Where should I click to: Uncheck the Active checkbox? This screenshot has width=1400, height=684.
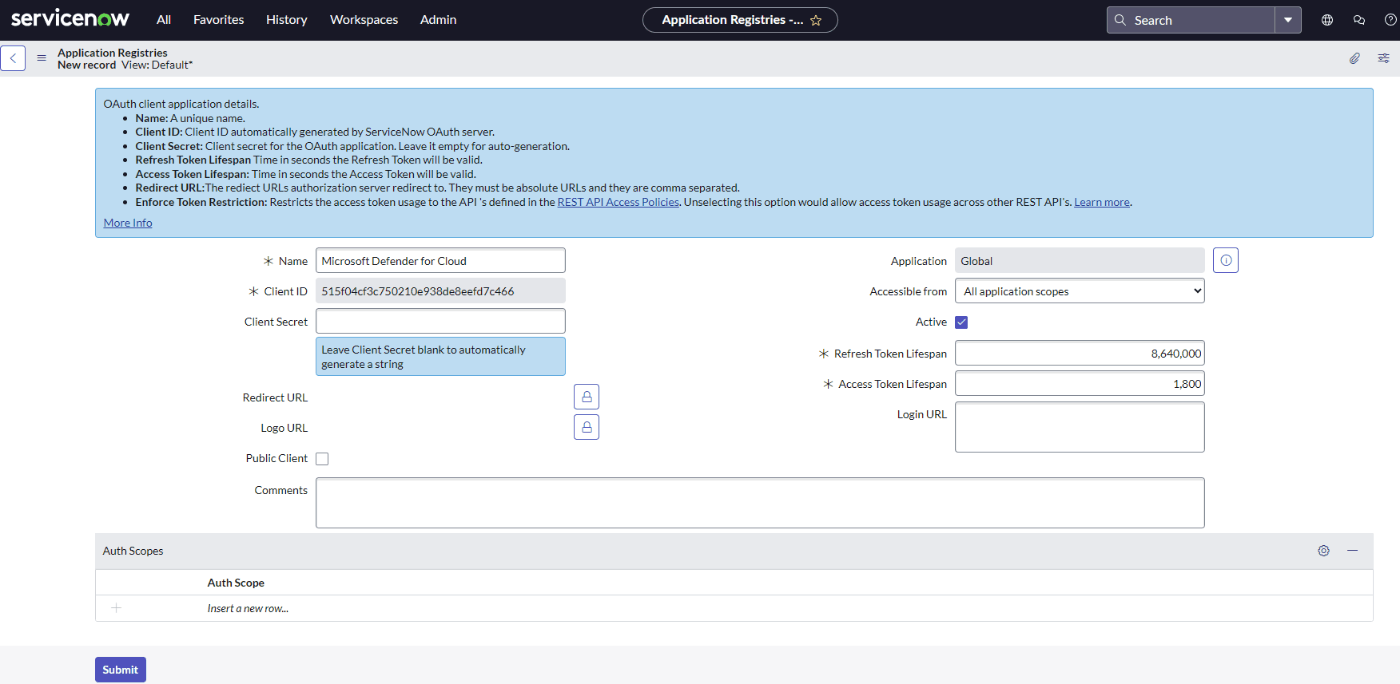962,322
